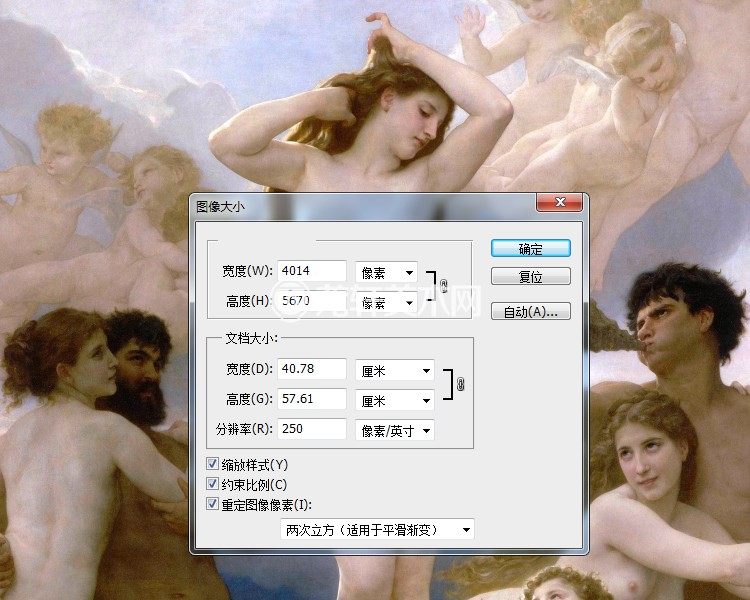
Task: Click the document size chain link icon
Action: click(460, 384)
